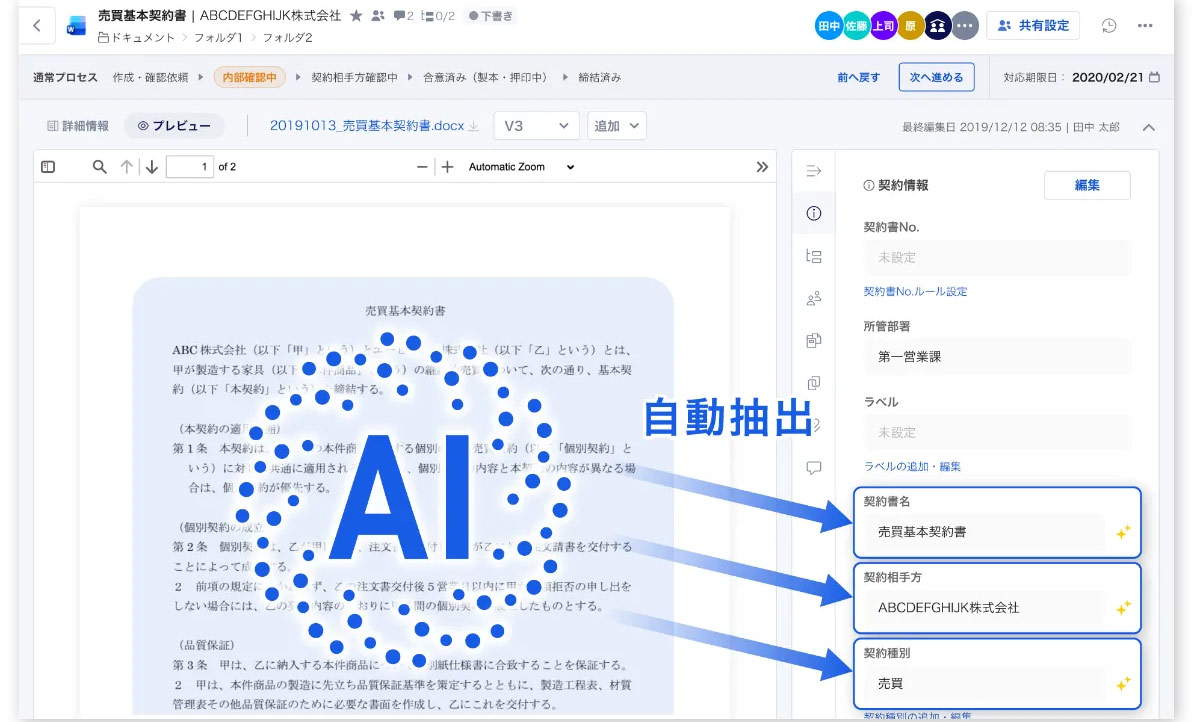Screen dimensions: 1200x722
Task: Open the ドキュメント breadcrumb folder
Action: pos(136,37)
